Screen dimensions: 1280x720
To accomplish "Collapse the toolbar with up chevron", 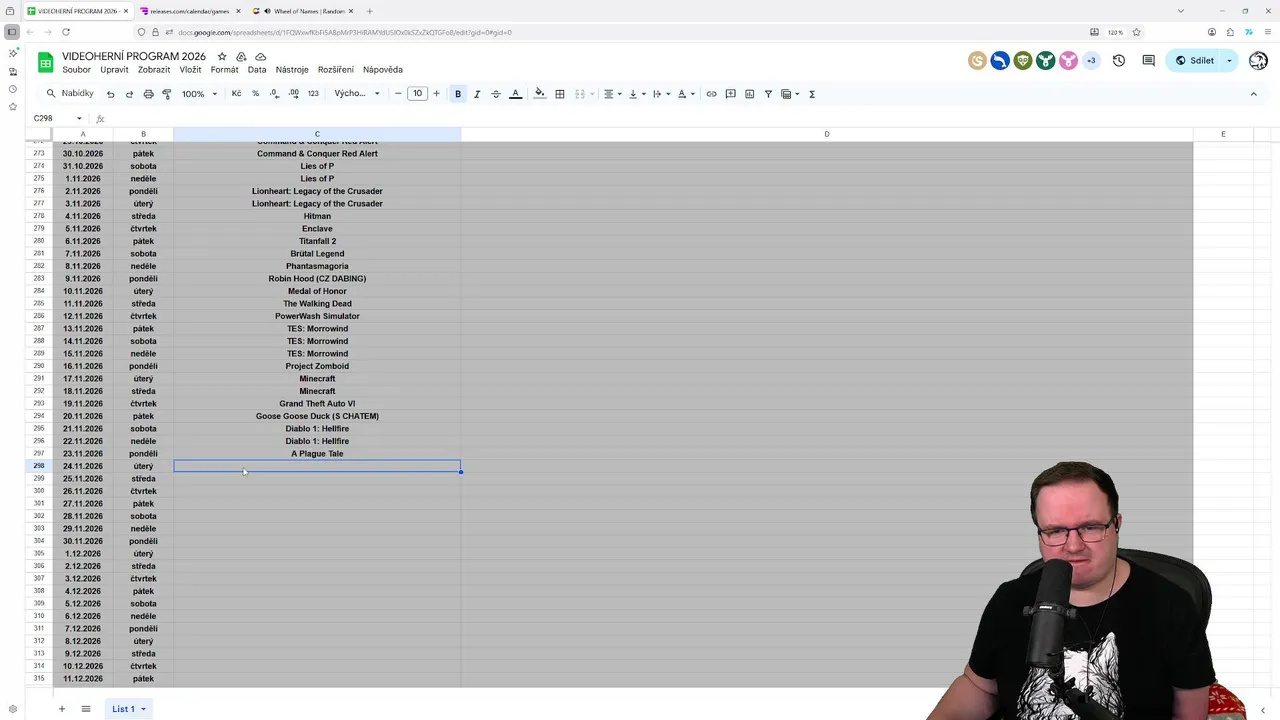I will (x=1253, y=94).
